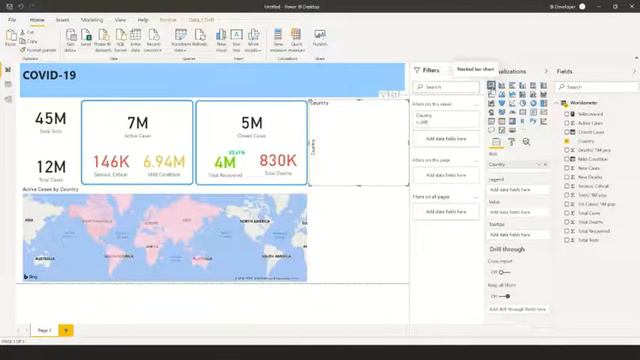Open more options for Filters on this visual

click(x=476, y=104)
